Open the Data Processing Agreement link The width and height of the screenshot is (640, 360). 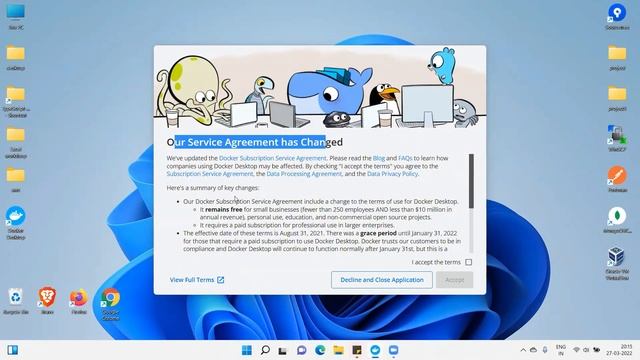point(304,173)
